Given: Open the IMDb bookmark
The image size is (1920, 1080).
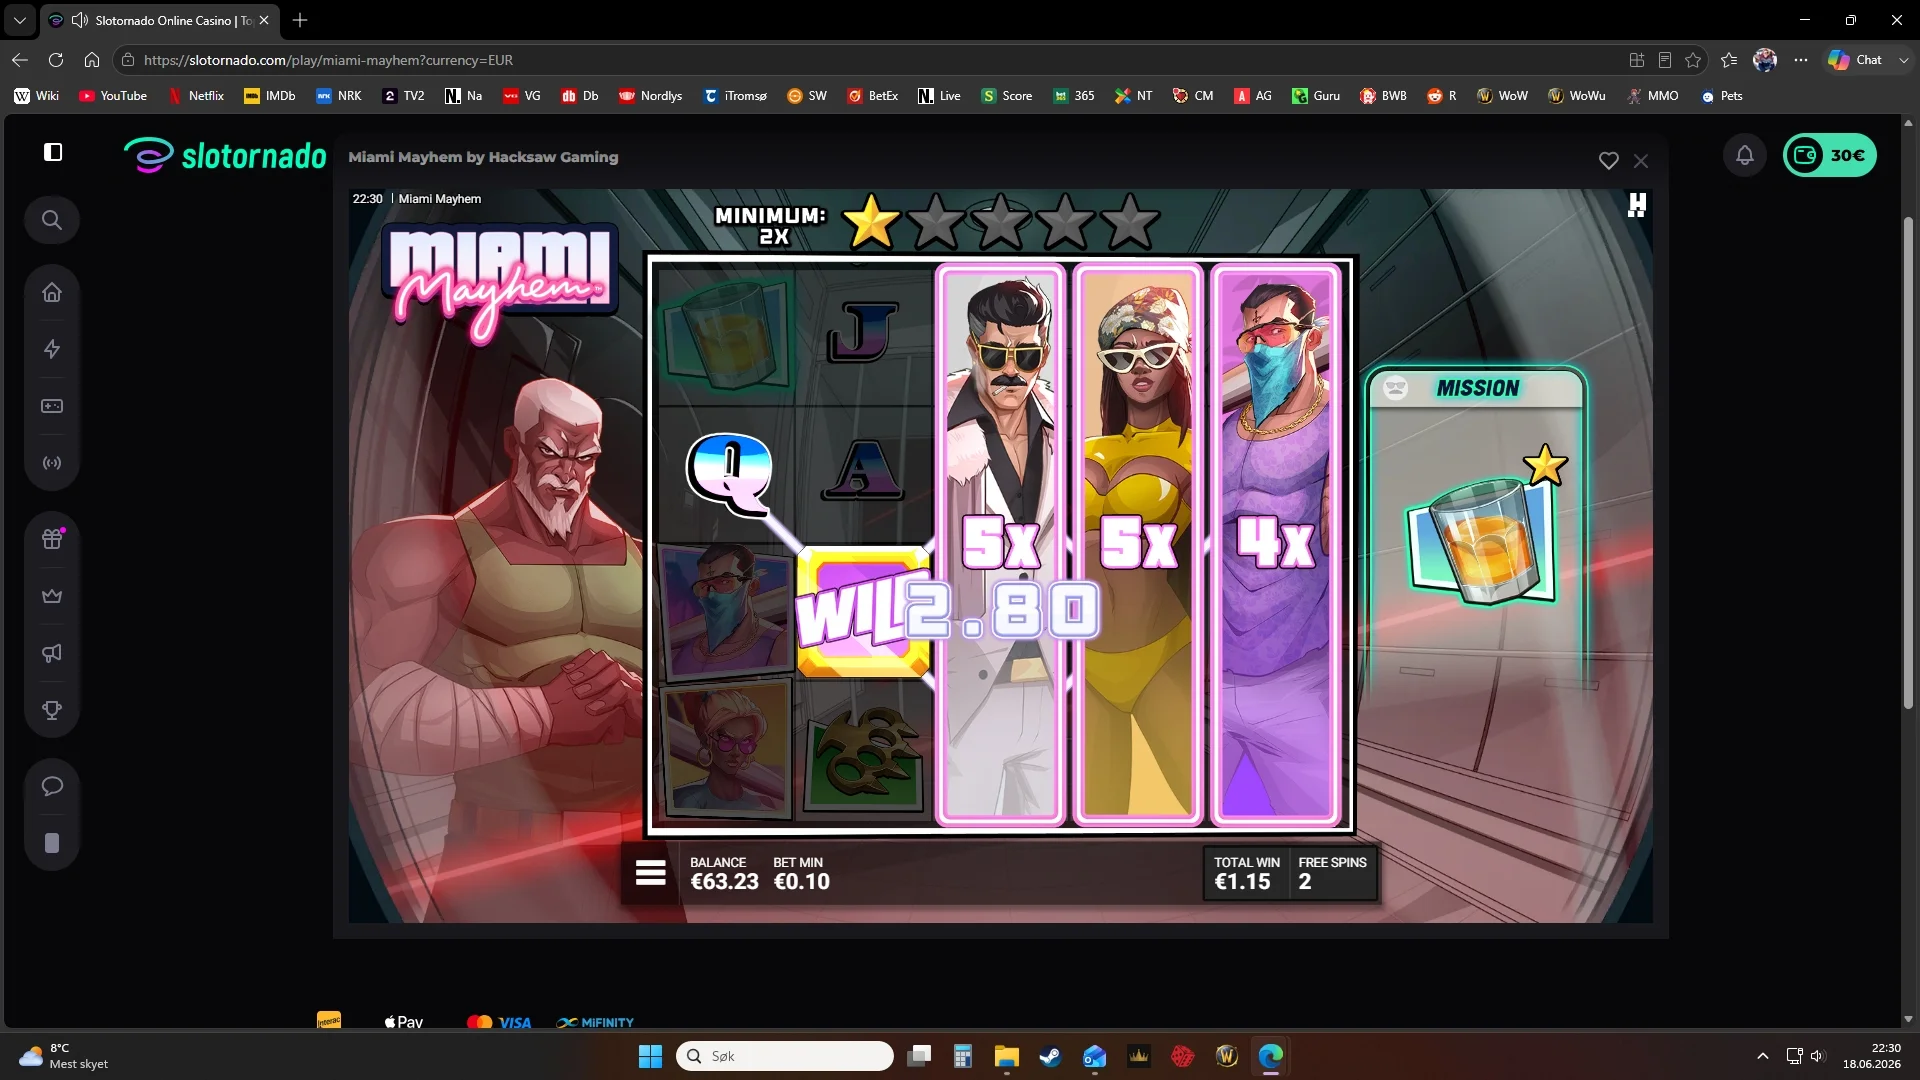Looking at the screenshot, I should coord(270,96).
